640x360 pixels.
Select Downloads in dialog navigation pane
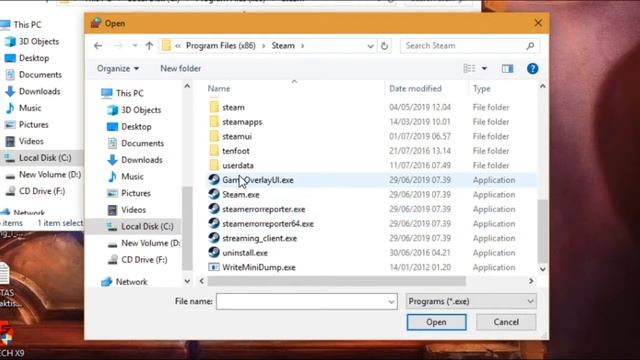(x=142, y=160)
